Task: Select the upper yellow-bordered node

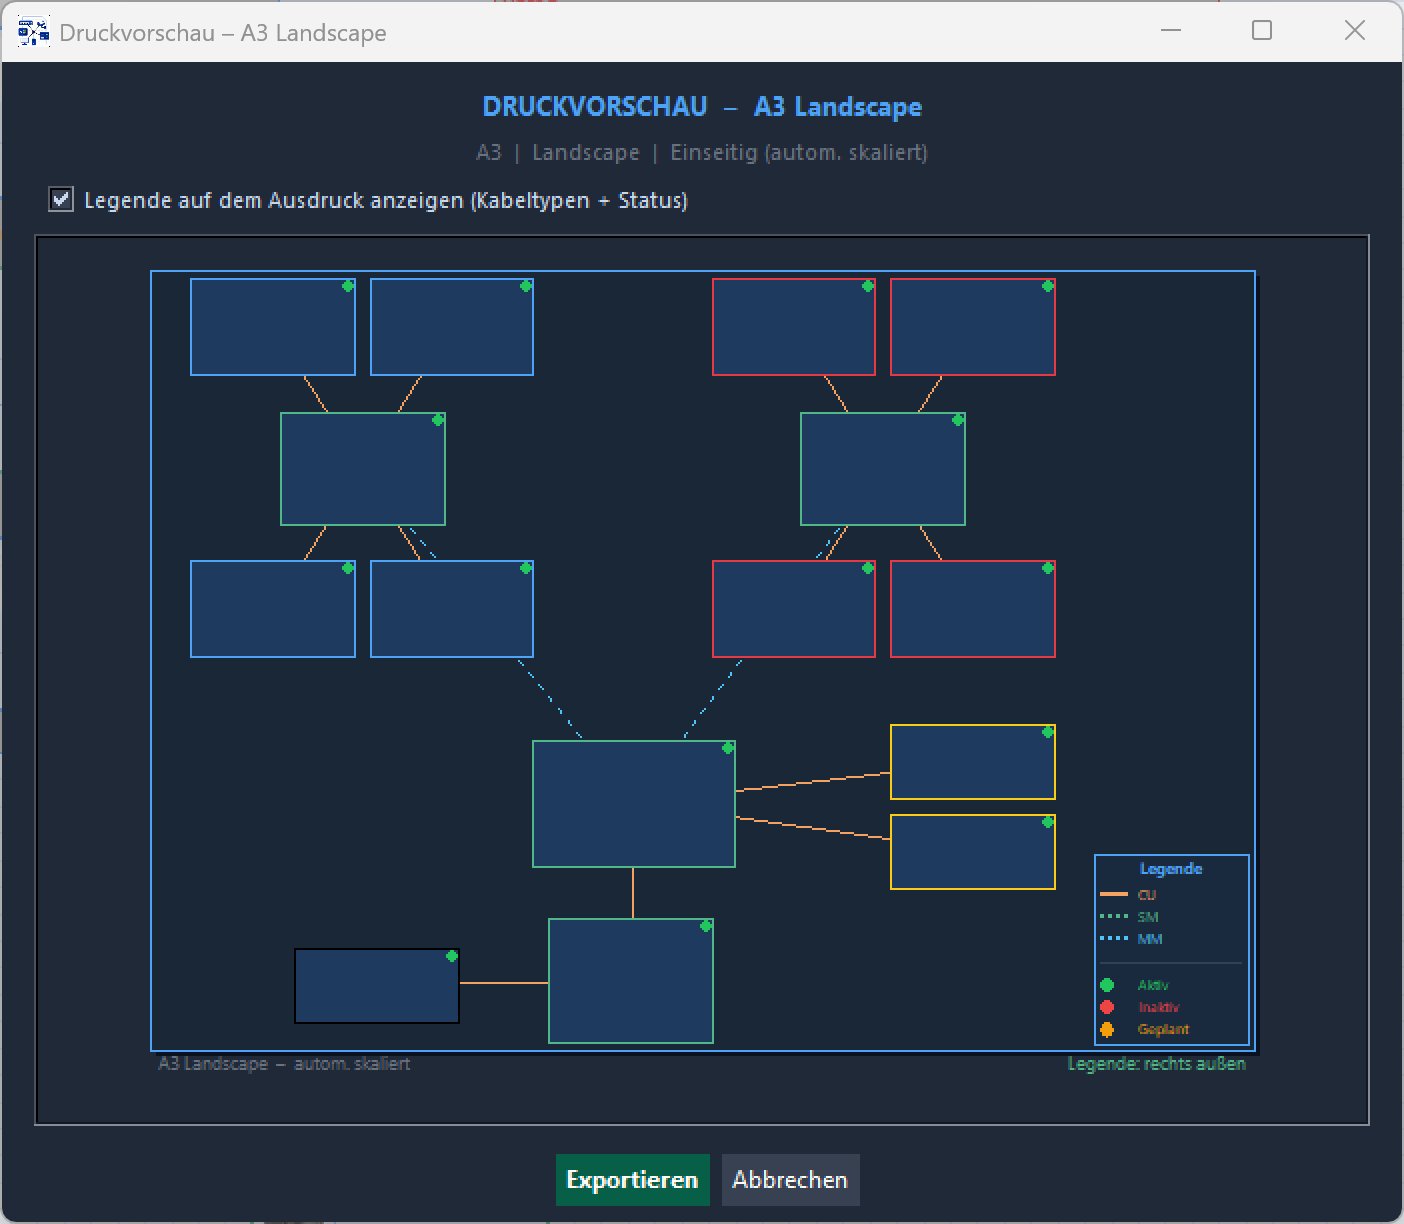Action: [973, 762]
